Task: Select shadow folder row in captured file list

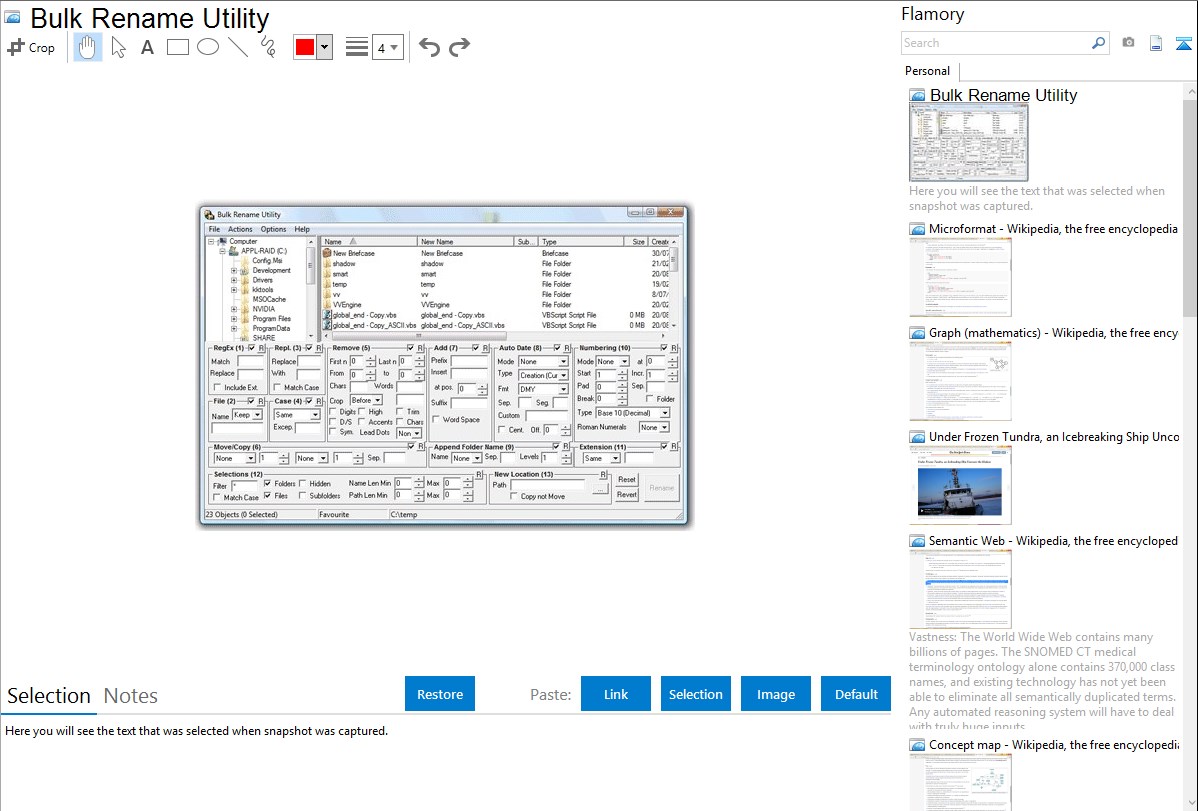Action: pos(497,264)
